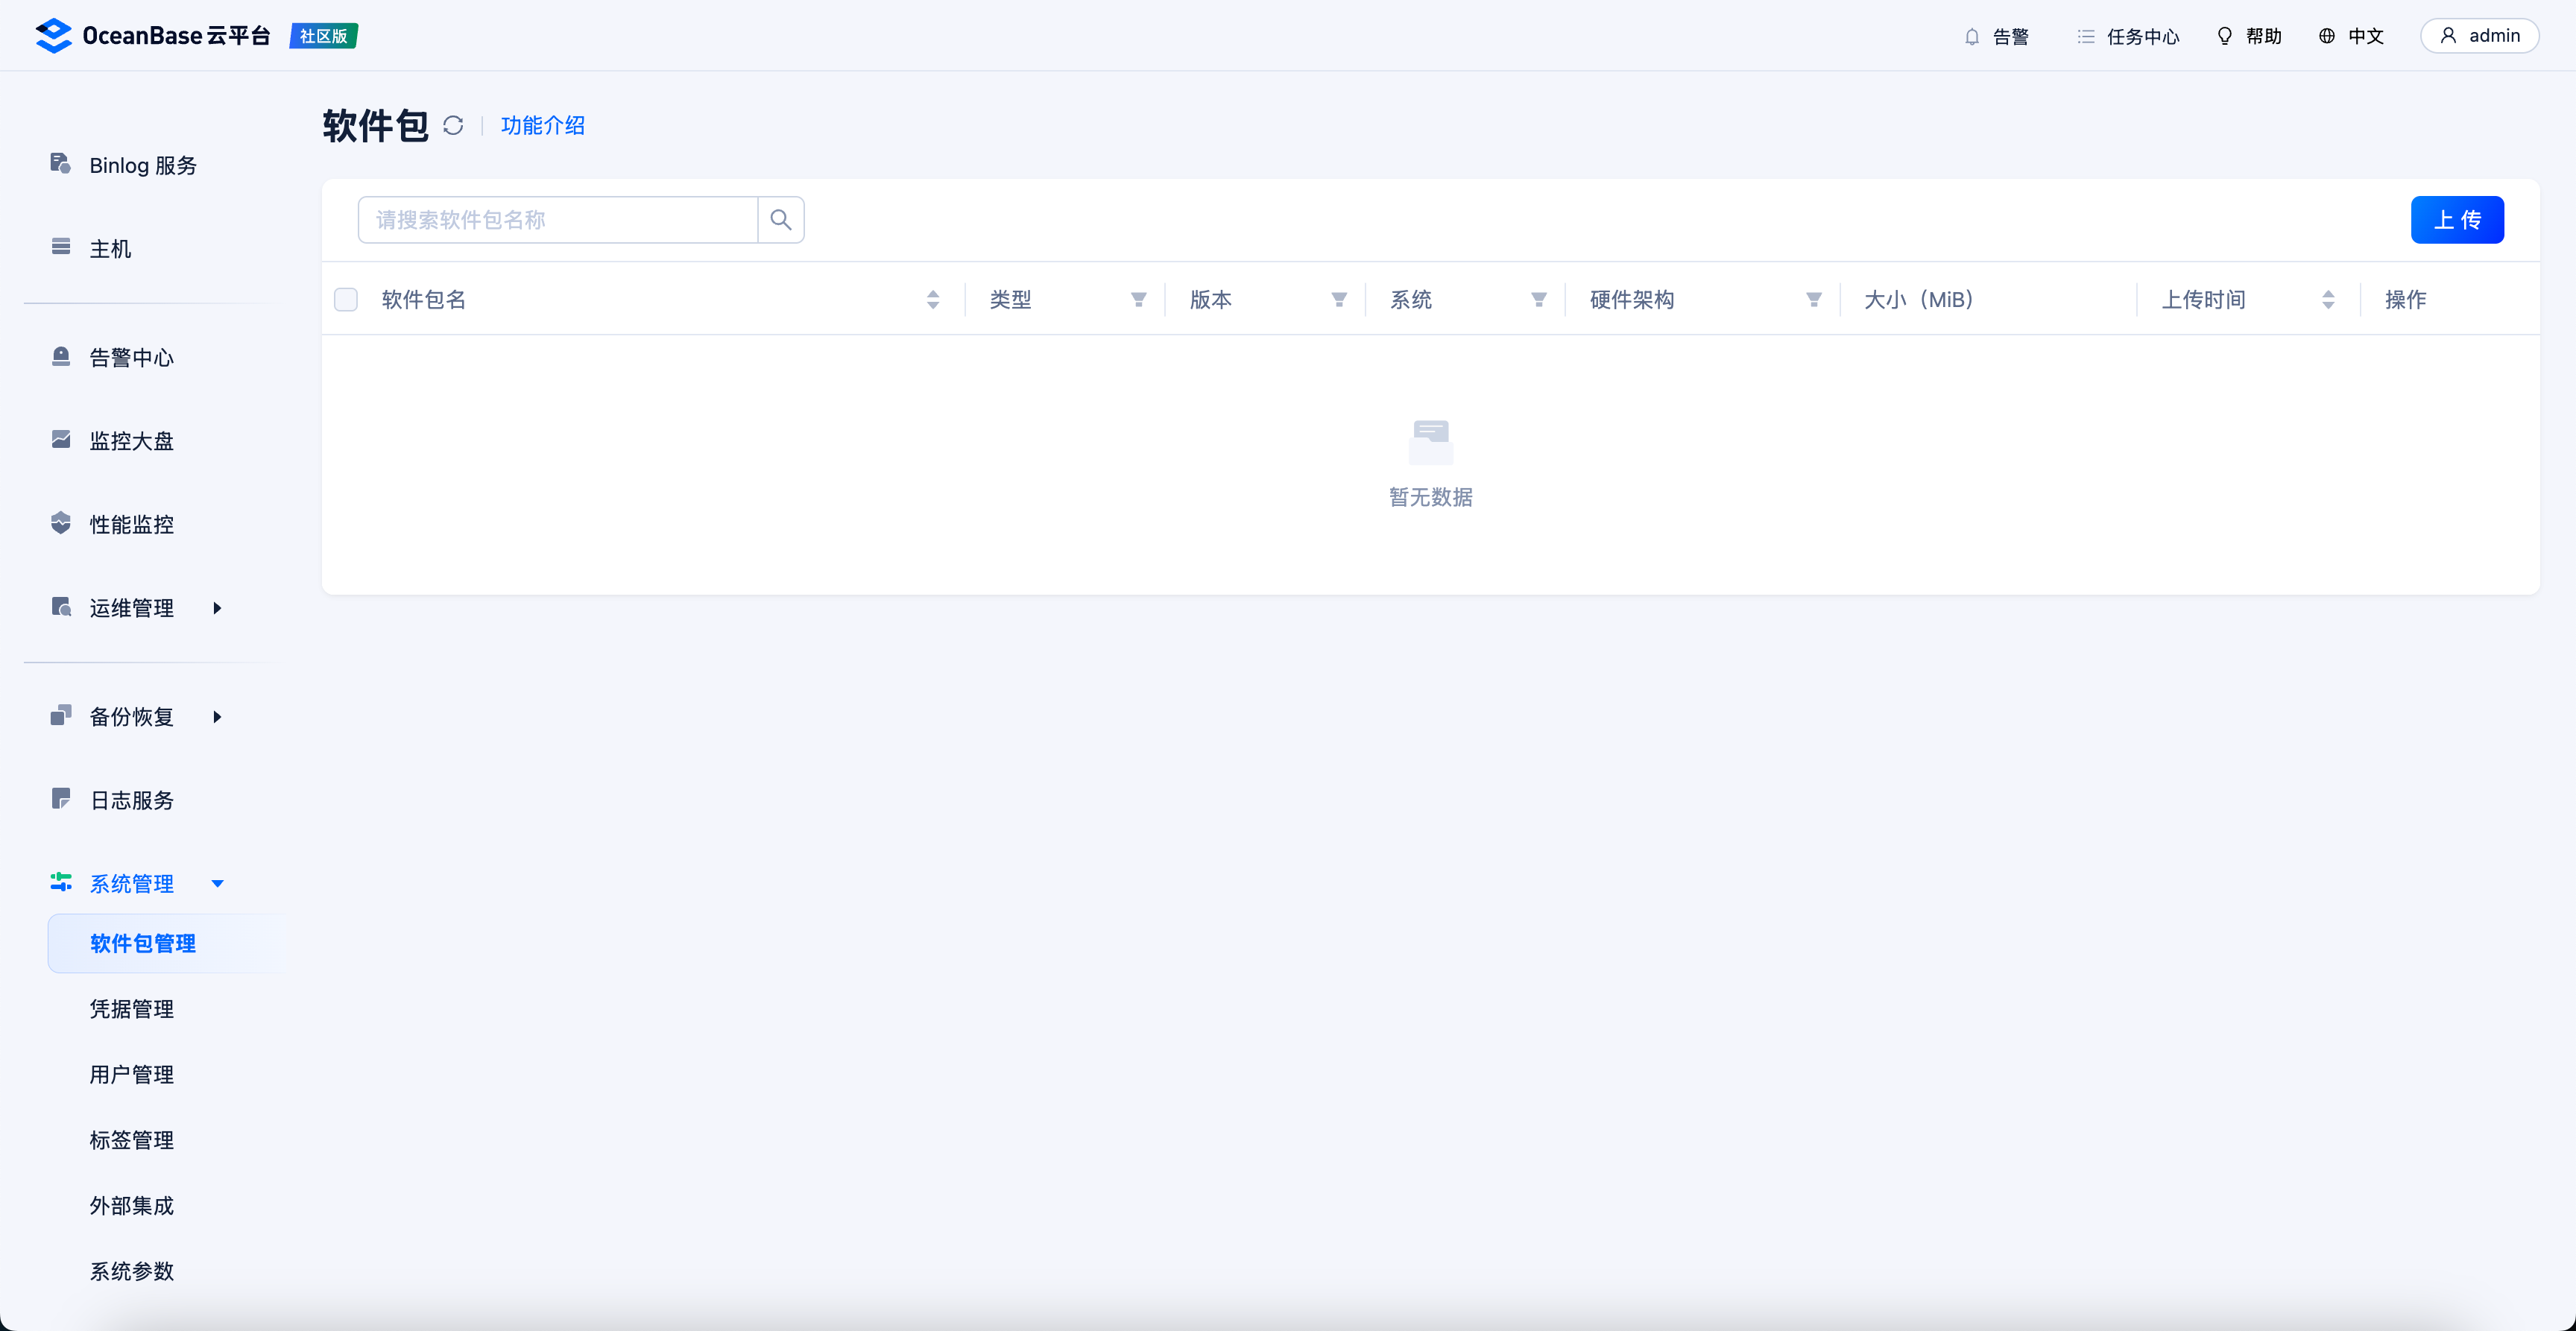Sort by 上传时间 column arrows
Image resolution: width=2576 pixels, height=1331 pixels.
click(2328, 299)
